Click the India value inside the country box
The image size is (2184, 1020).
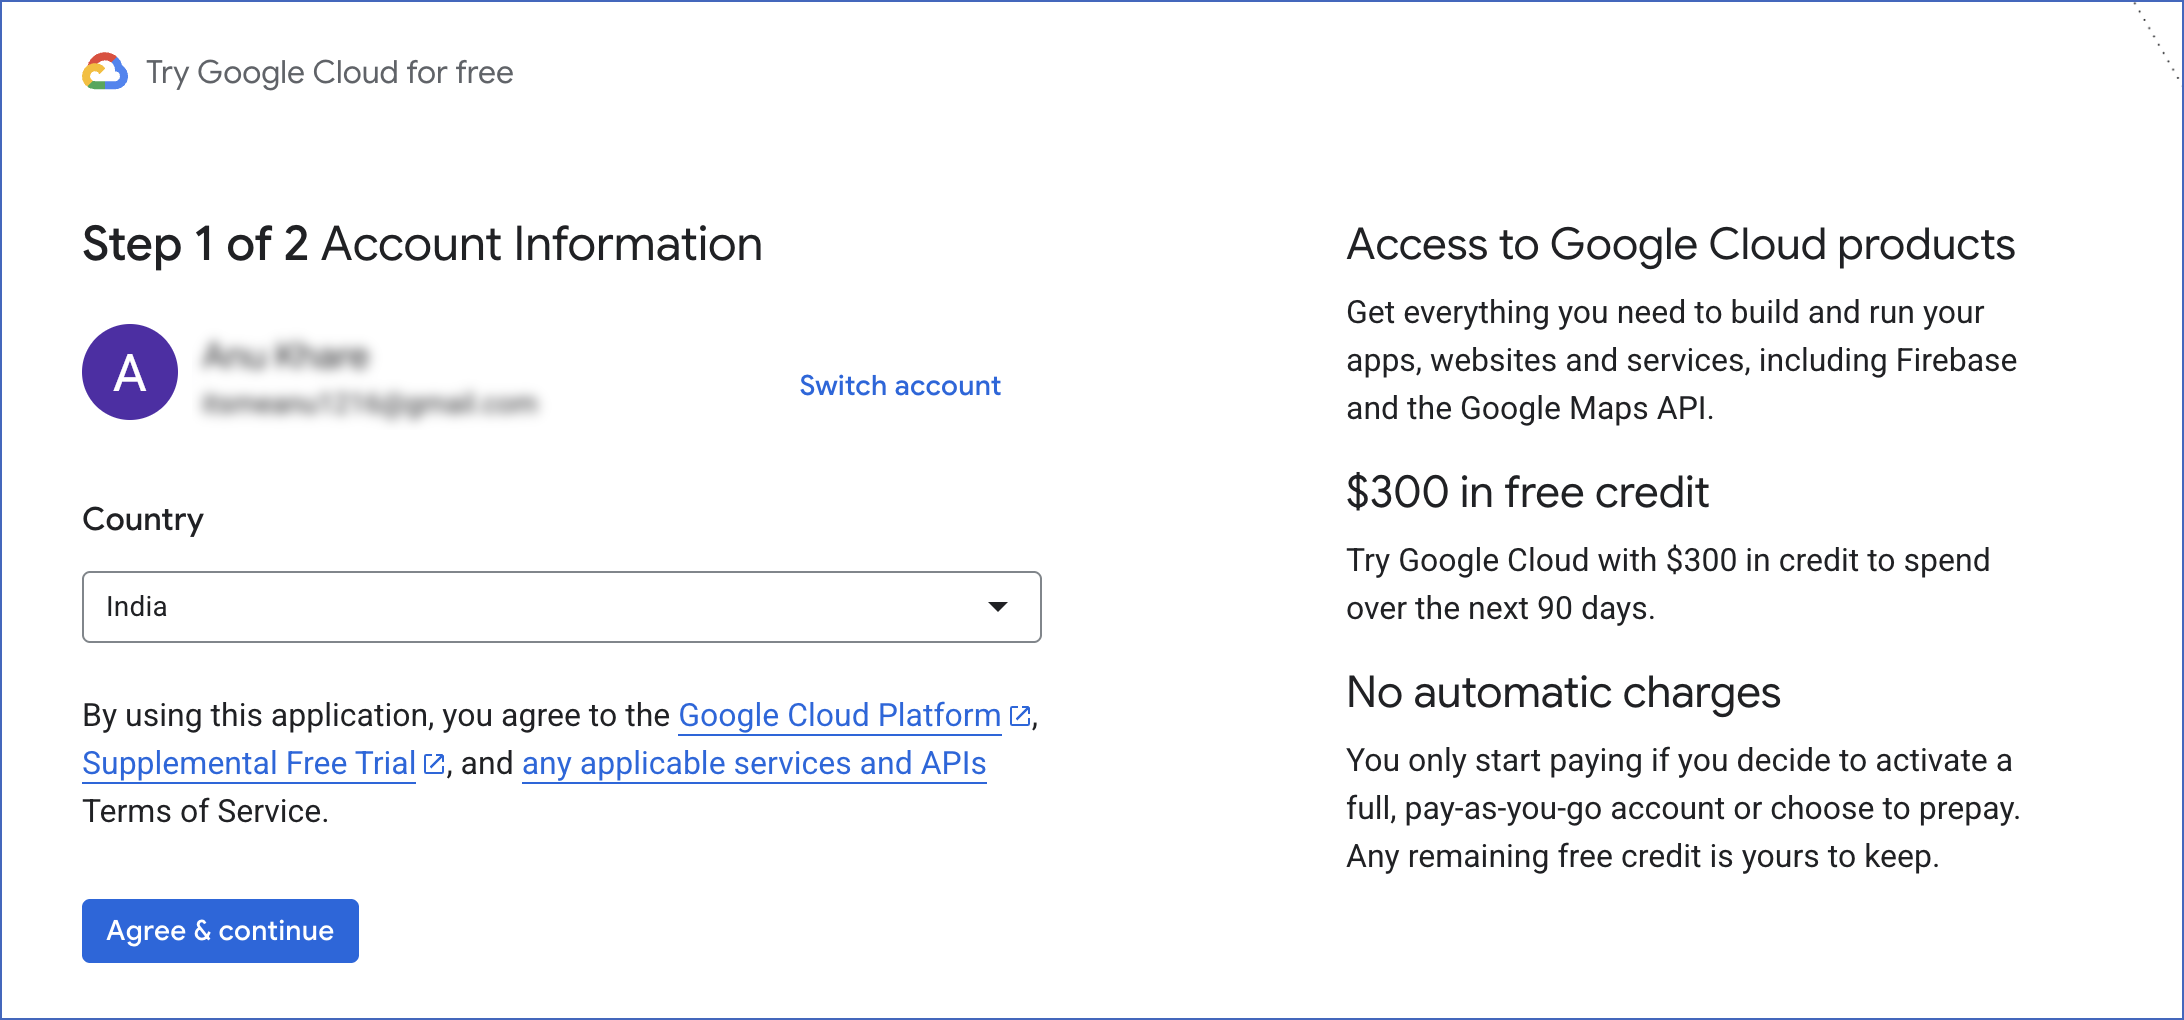pos(136,606)
